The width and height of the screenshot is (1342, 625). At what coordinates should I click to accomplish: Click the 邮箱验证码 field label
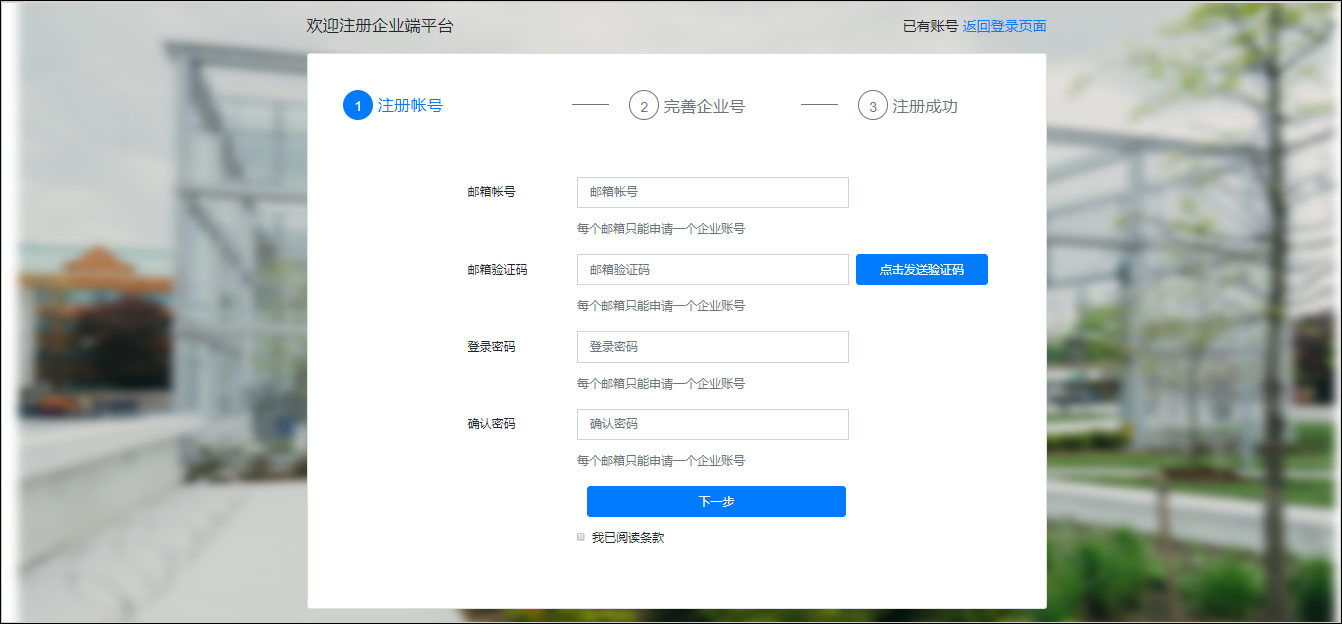click(497, 270)
